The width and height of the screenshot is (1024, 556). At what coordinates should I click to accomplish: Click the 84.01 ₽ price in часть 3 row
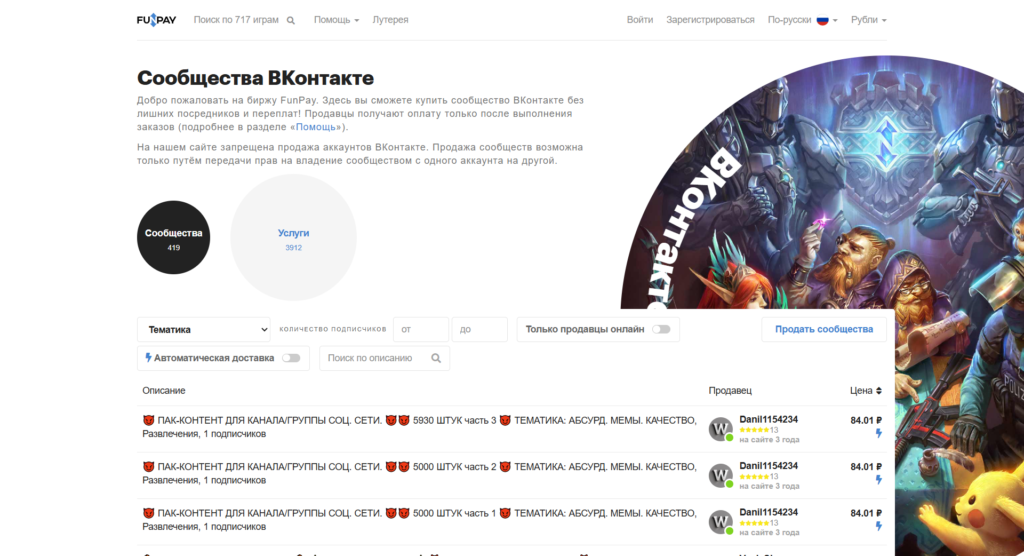(x=866, y=420)
